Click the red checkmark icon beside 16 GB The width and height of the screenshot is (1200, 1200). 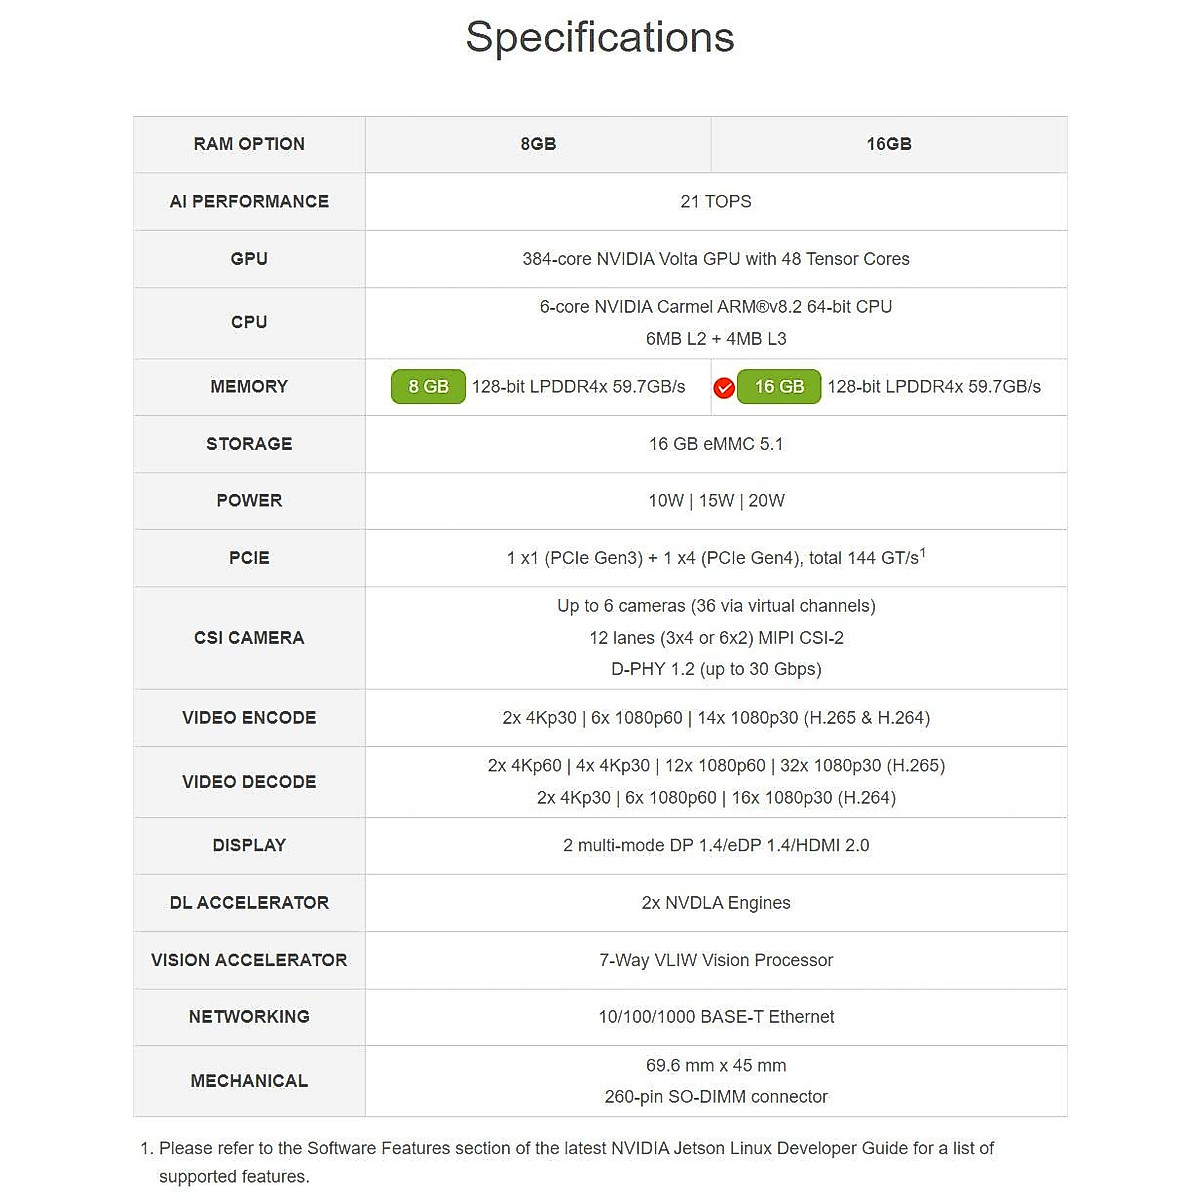coord(724,388)
